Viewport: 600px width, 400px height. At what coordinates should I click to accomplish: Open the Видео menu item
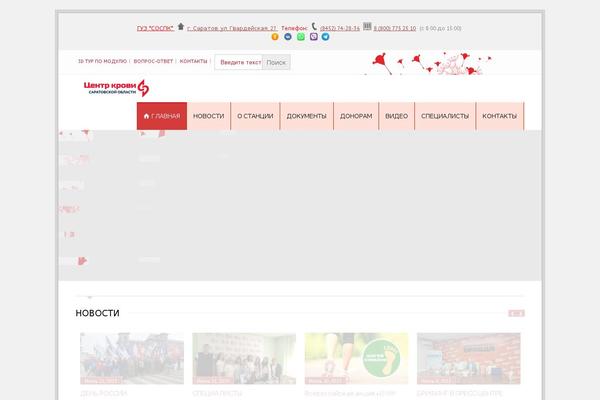click(x=396, y=116)
